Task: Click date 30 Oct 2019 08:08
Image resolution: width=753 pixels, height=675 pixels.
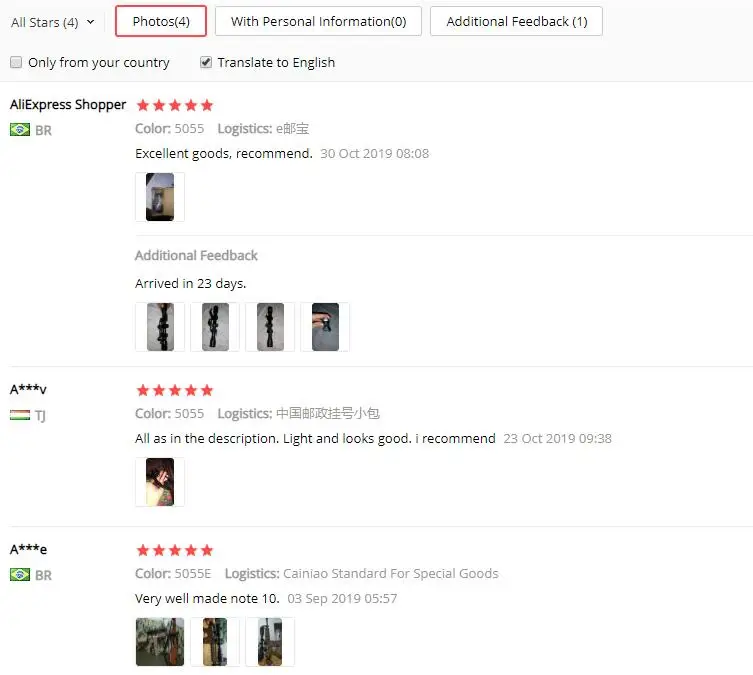Action: coord(375,154)
